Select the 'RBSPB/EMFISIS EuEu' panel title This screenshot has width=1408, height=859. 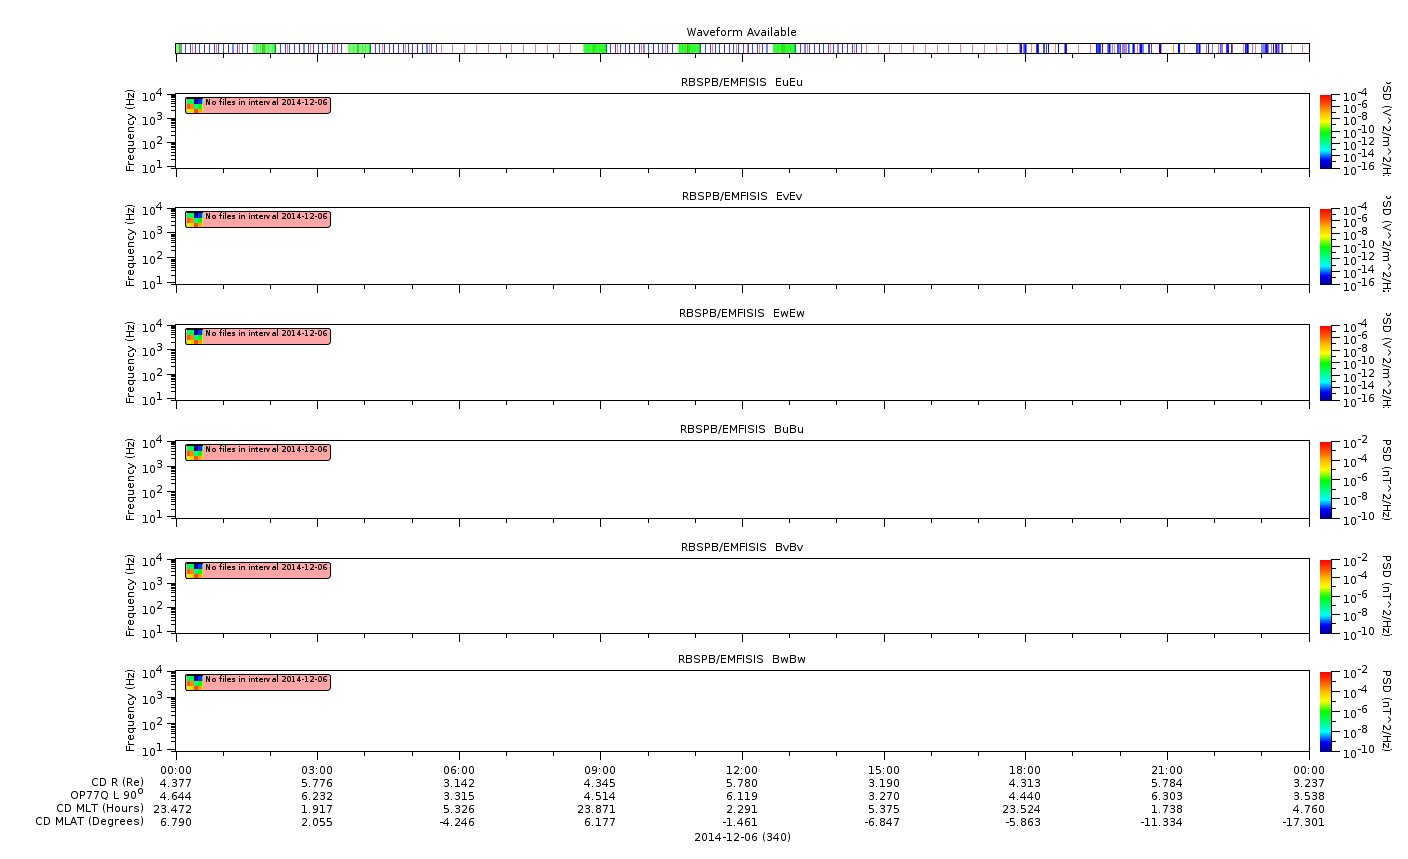pyautogui.click(x=741, y=82)
